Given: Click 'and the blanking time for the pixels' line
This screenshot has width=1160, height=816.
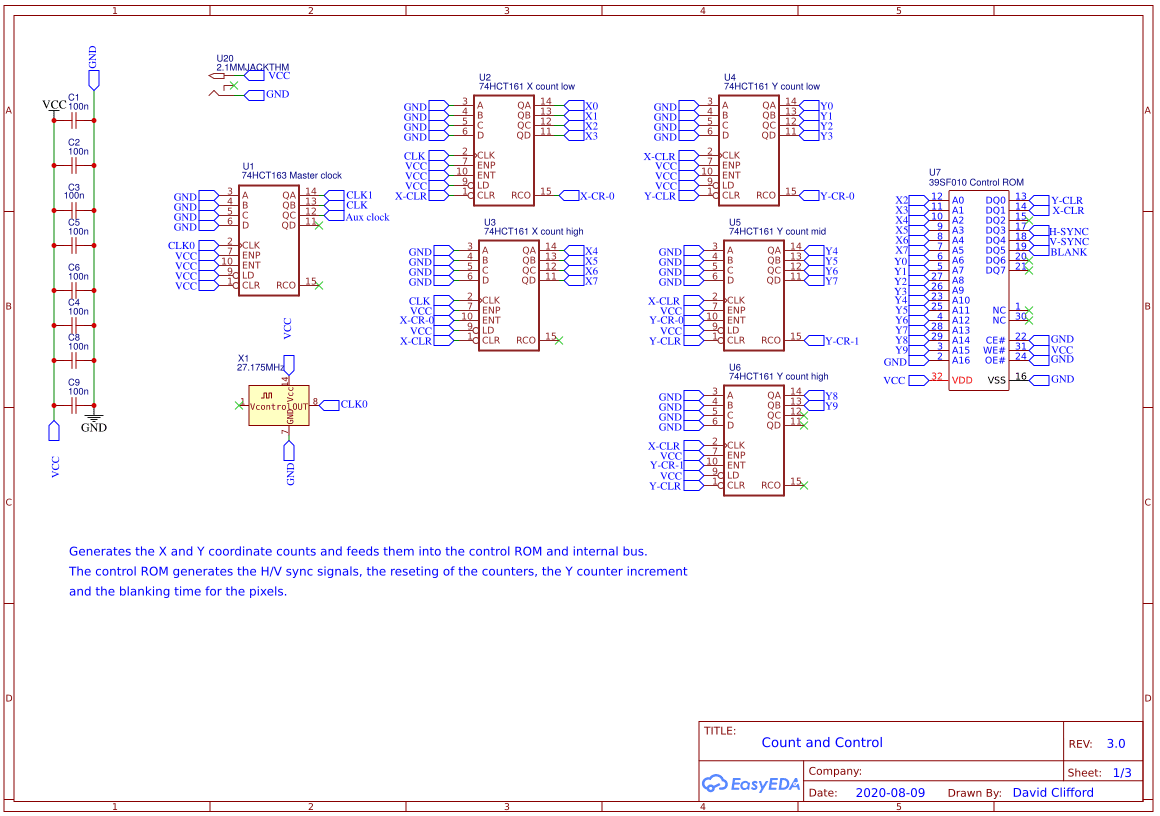Looking at the screenshot, I should point(178,592).
